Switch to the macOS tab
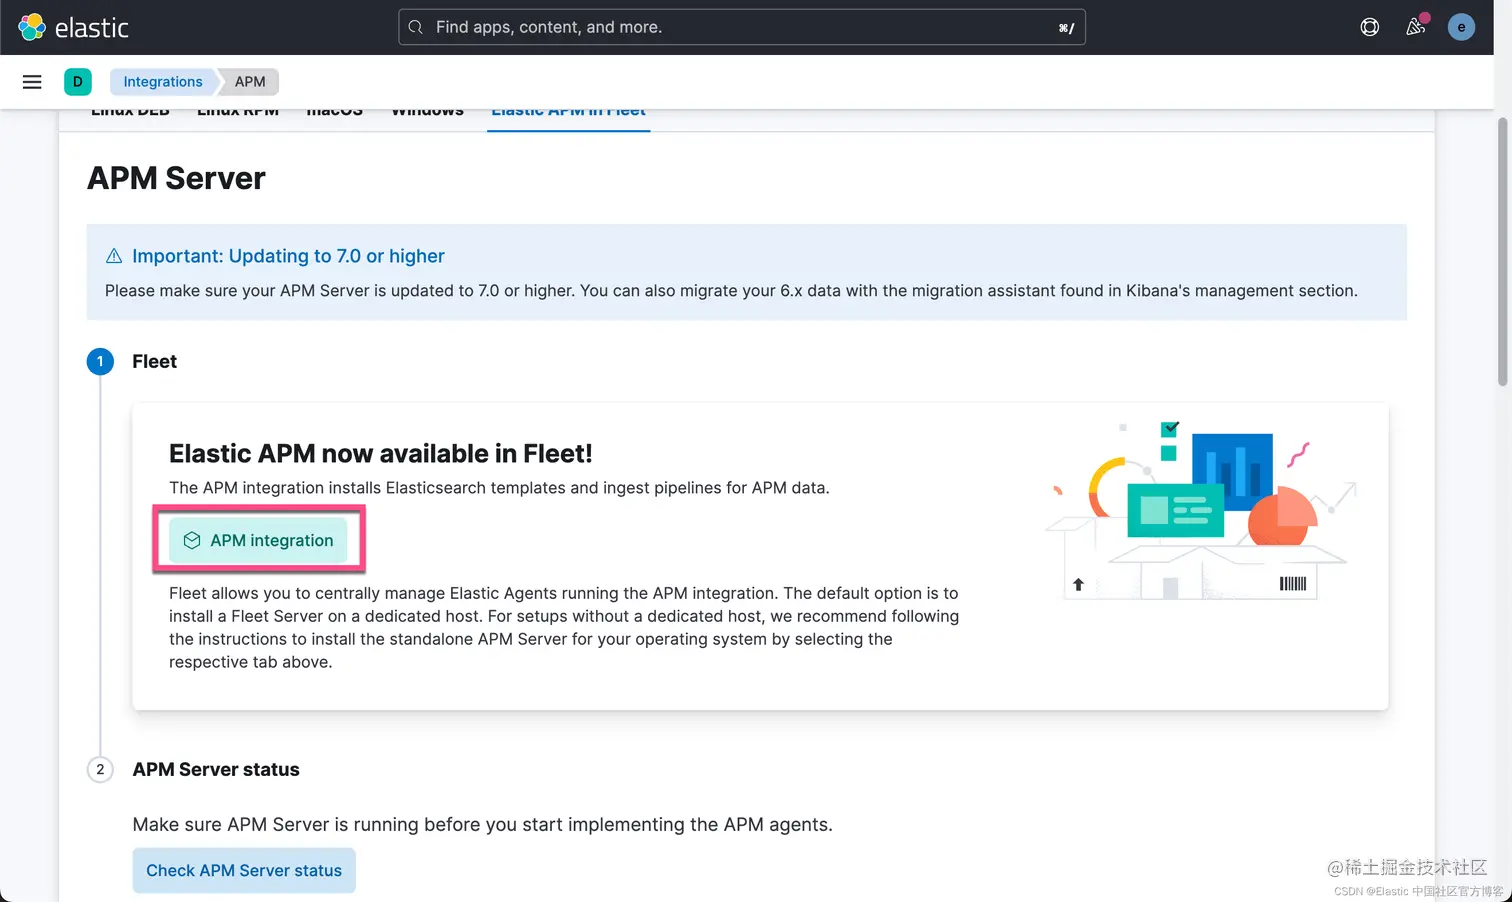1512x902 pixels. [334, 112]
